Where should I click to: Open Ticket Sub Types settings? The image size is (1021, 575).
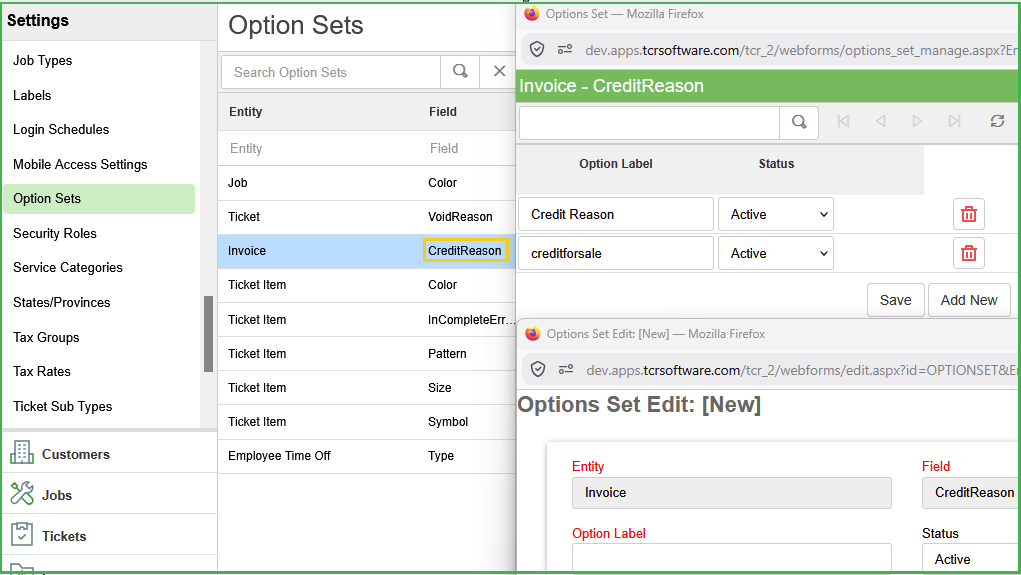(63, 406)
